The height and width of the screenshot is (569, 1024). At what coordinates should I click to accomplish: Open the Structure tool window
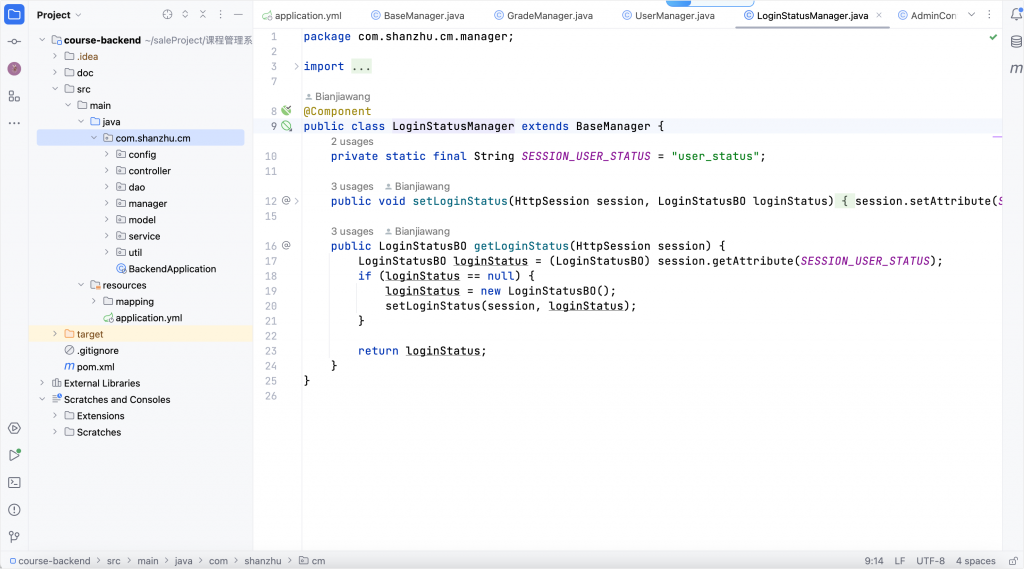14,96
